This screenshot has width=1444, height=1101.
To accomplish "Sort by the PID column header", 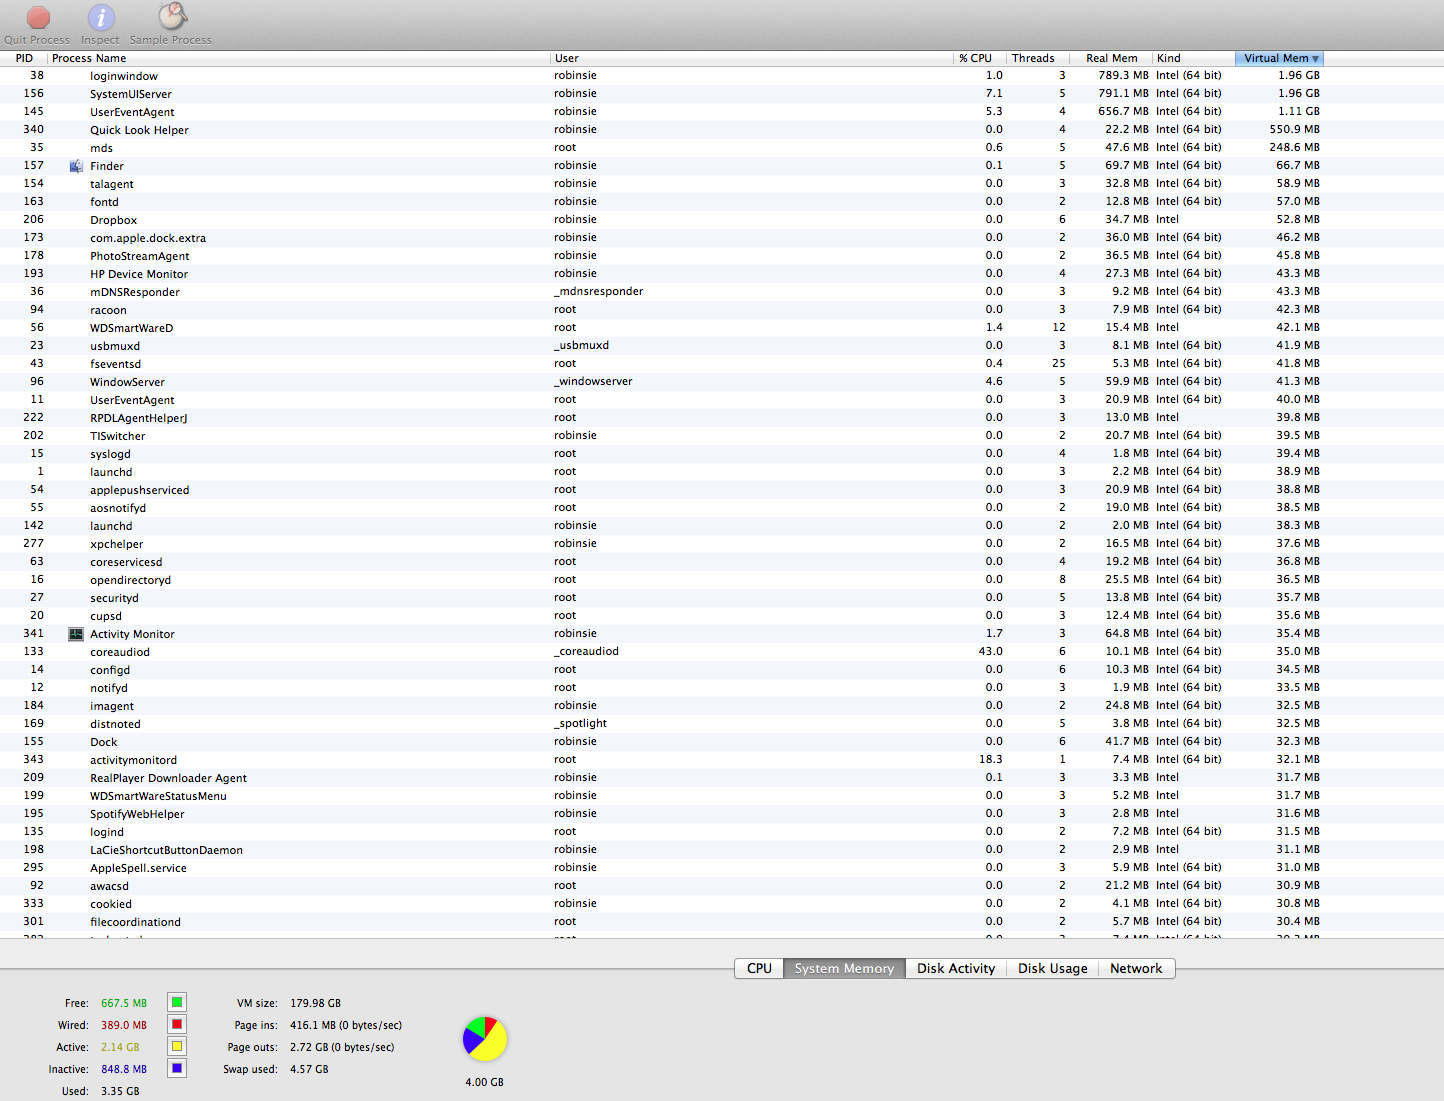I will coord(24,58).
